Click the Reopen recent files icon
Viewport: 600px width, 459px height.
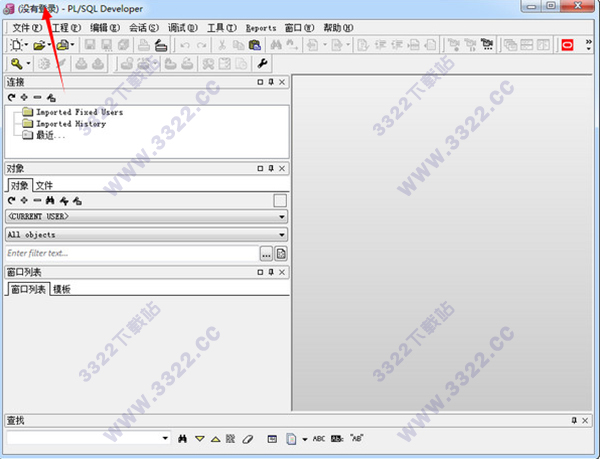pyautogui.click(x=63, y=45)
